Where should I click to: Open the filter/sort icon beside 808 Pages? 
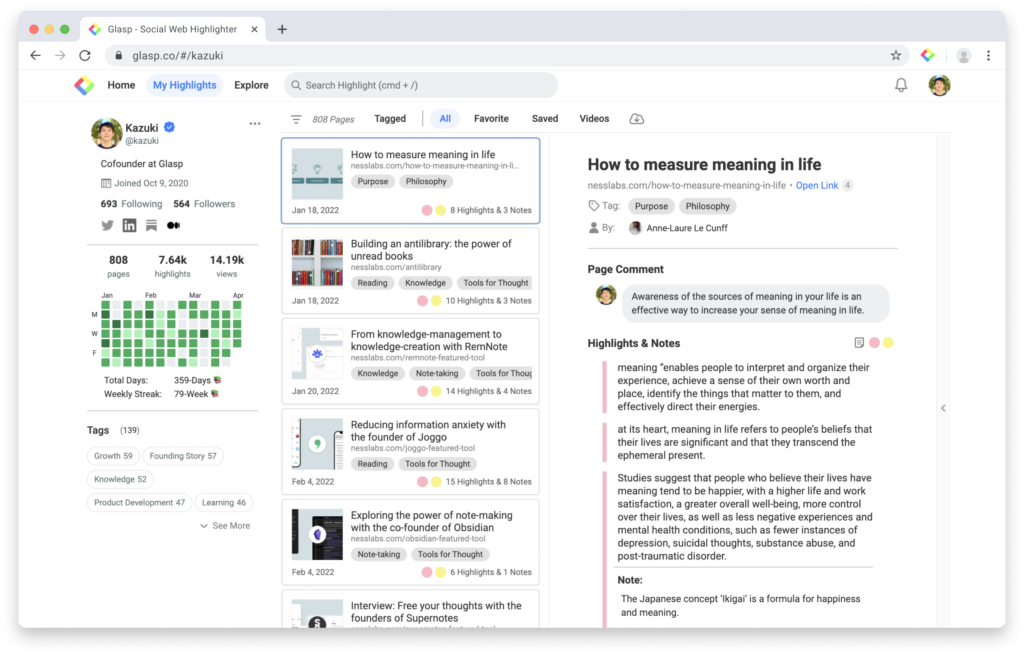click(296, 119)
